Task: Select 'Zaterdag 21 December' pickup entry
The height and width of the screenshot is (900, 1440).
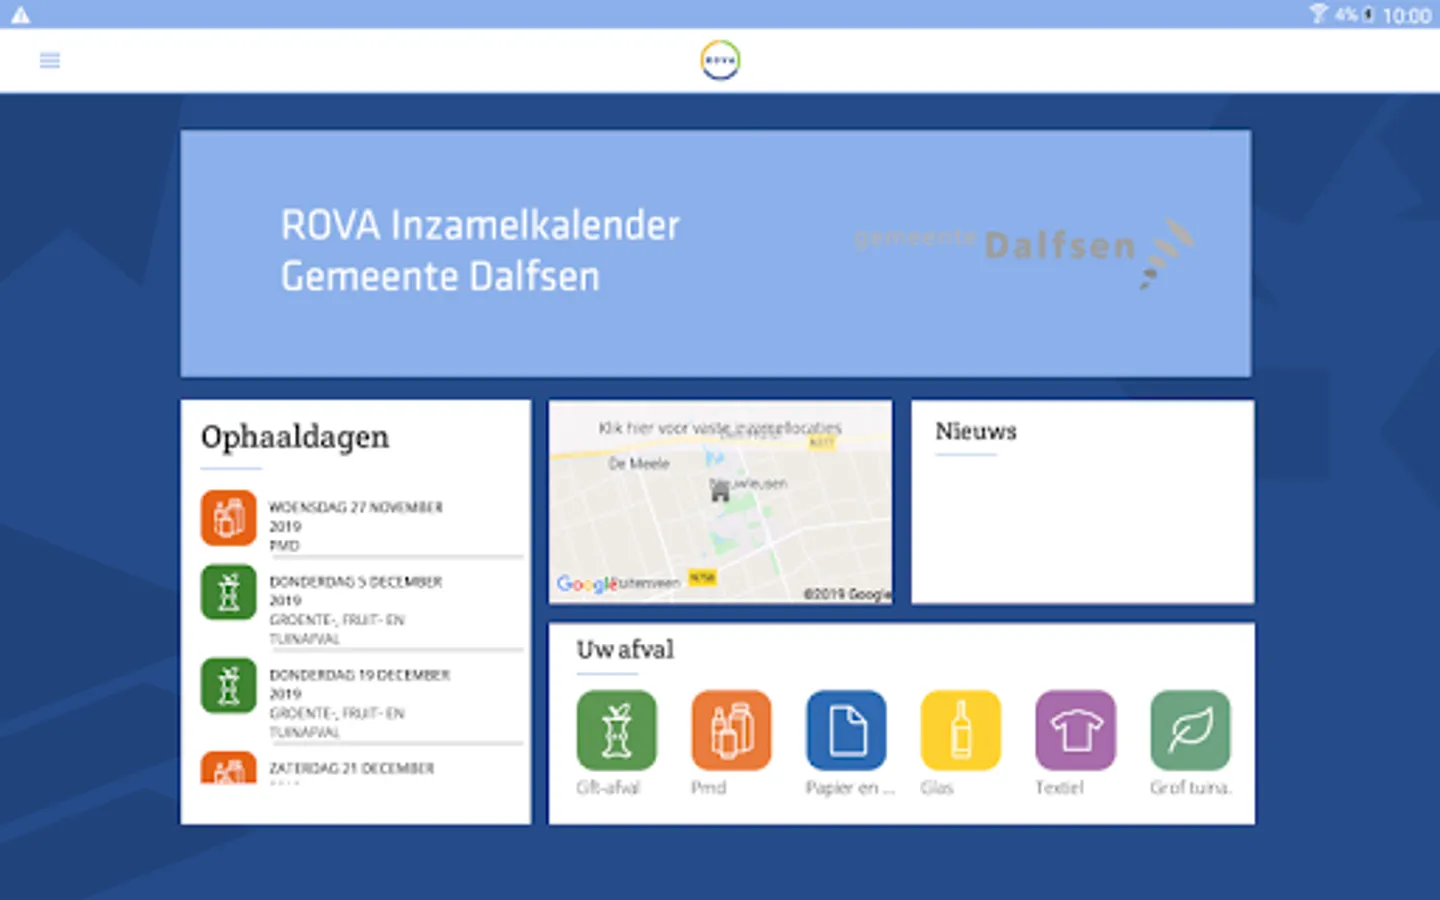Action: 362,768
